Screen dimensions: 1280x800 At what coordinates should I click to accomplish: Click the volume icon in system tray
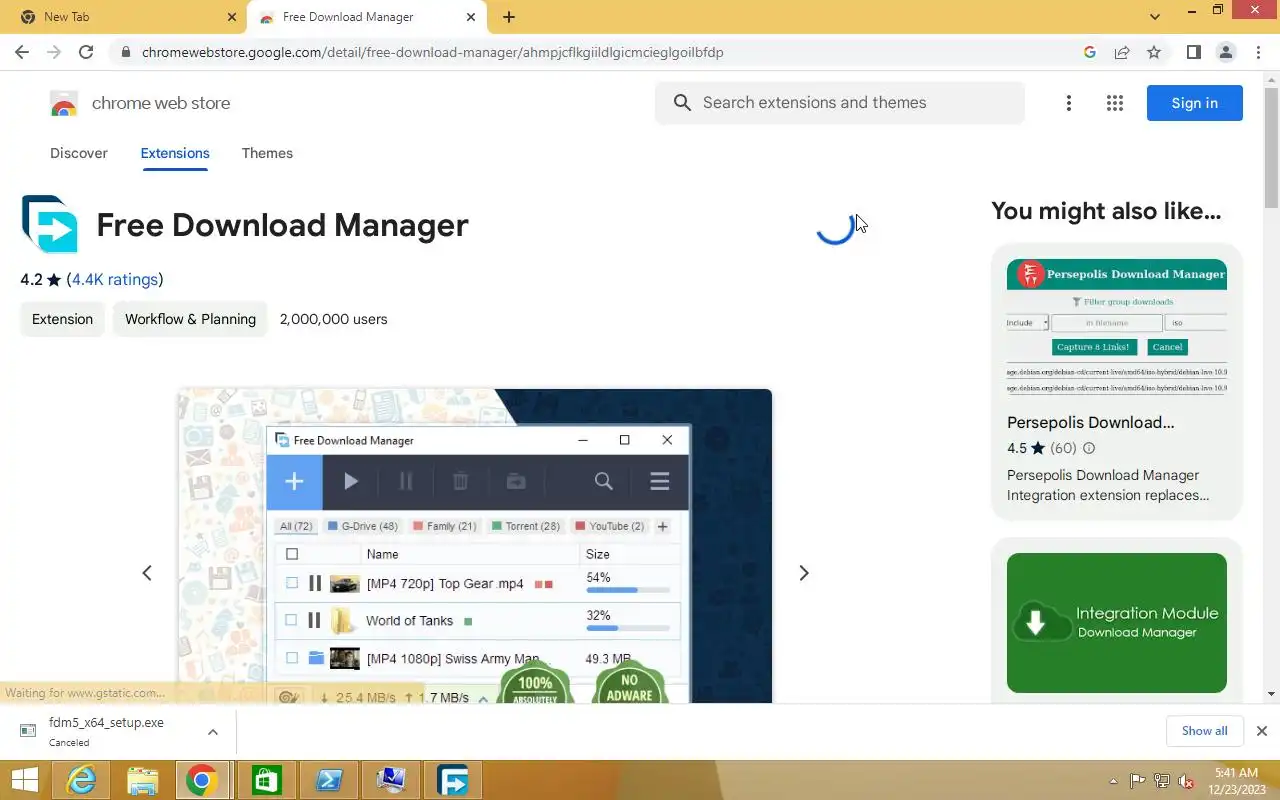click(1186, 781)
